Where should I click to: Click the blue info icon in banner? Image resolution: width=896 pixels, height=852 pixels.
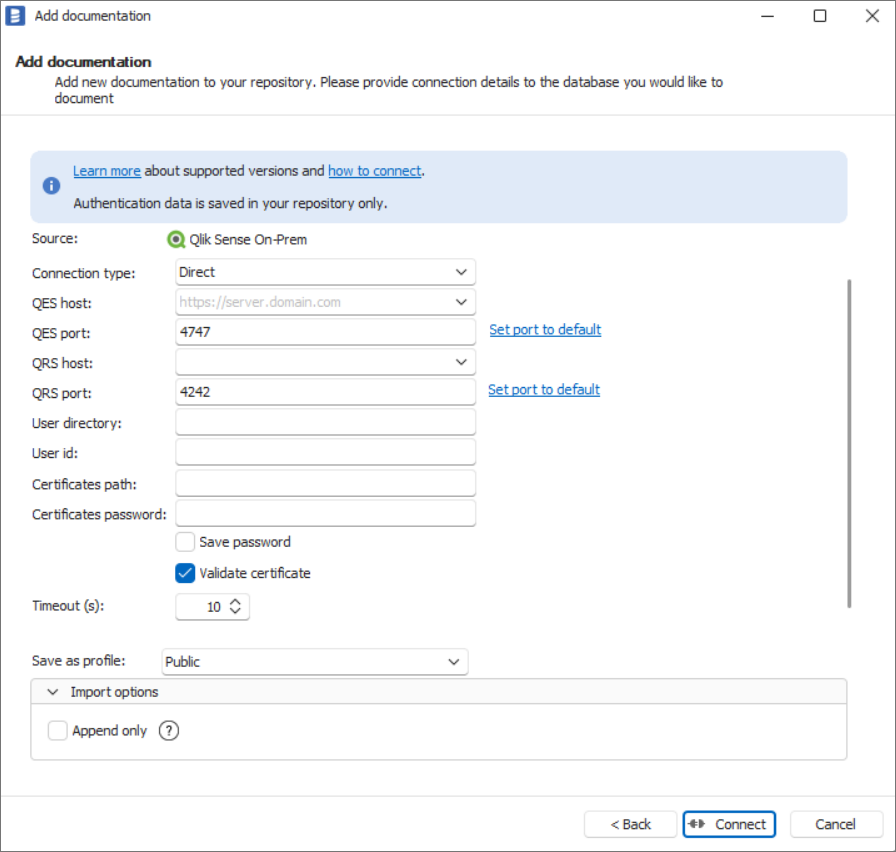coord(51,186)
